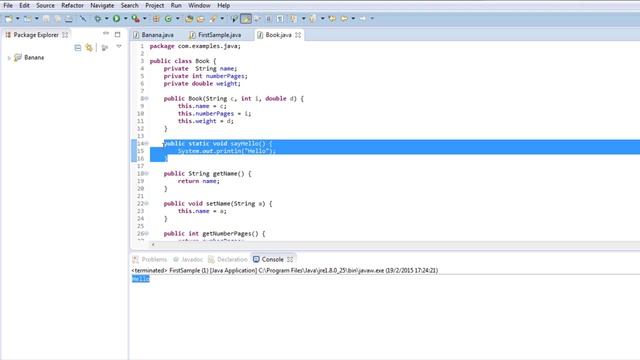The image size is (640, 360).
Task: Click the Open Type icon
Action: [x=189, y=19]
